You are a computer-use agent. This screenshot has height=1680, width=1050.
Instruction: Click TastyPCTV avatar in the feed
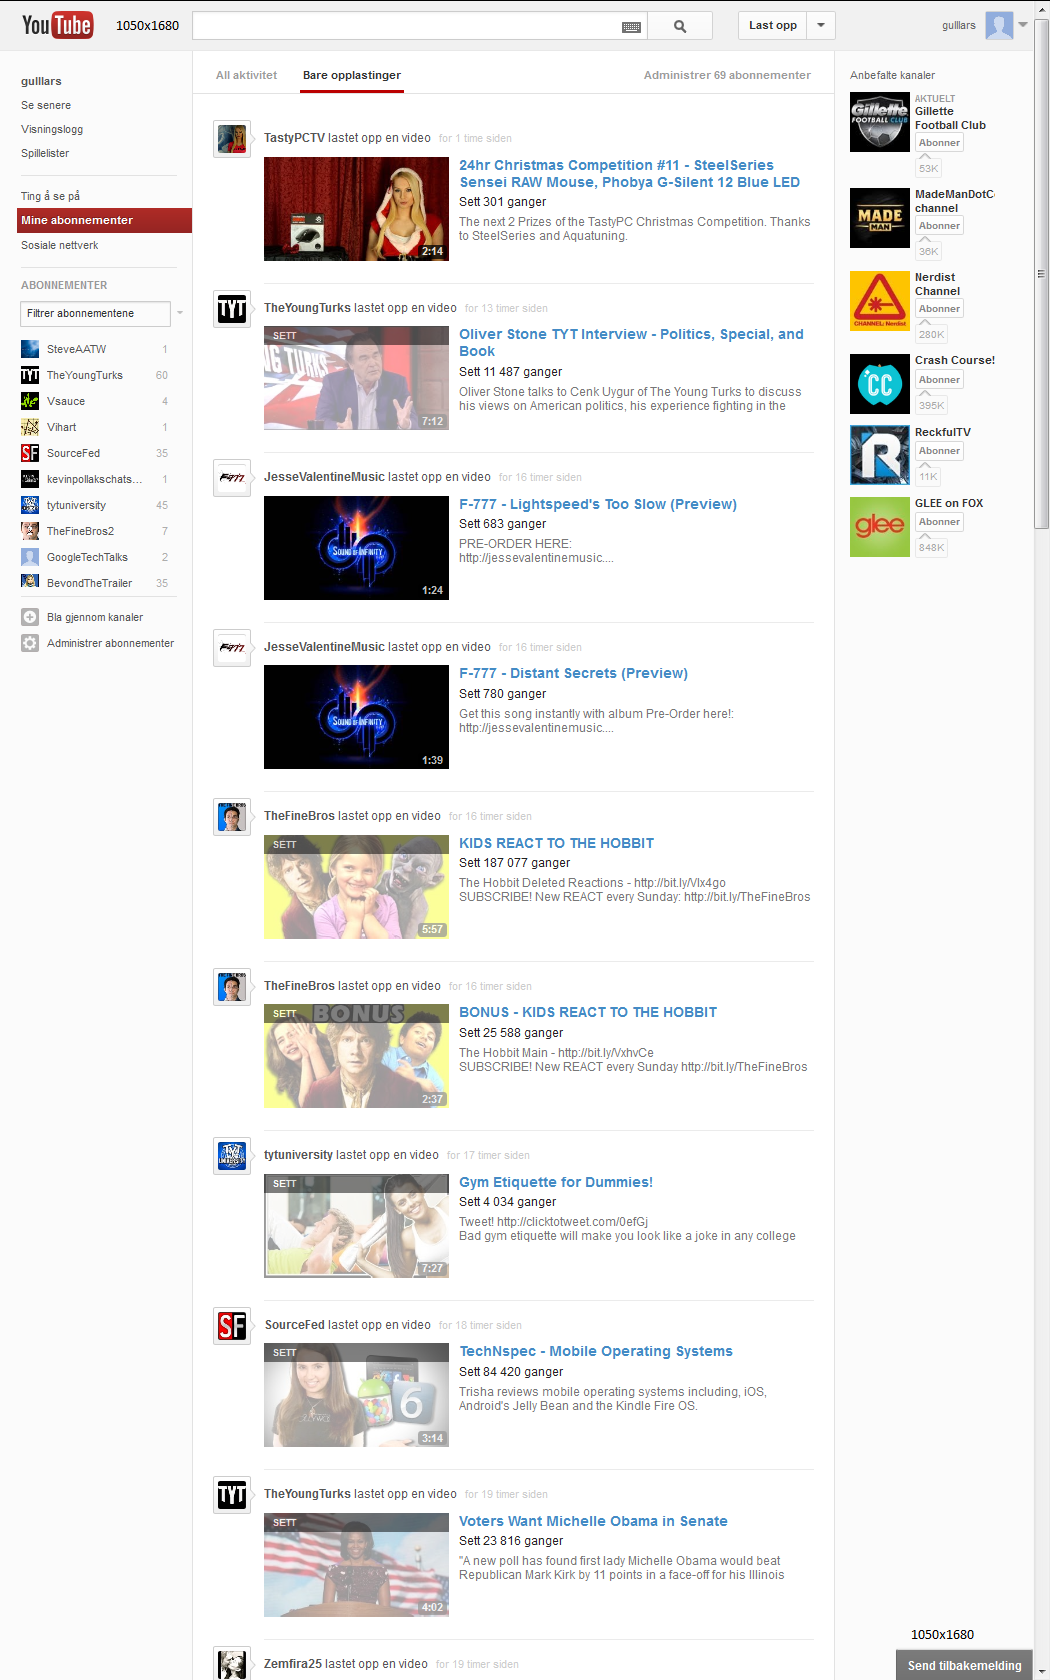(232, 139)
